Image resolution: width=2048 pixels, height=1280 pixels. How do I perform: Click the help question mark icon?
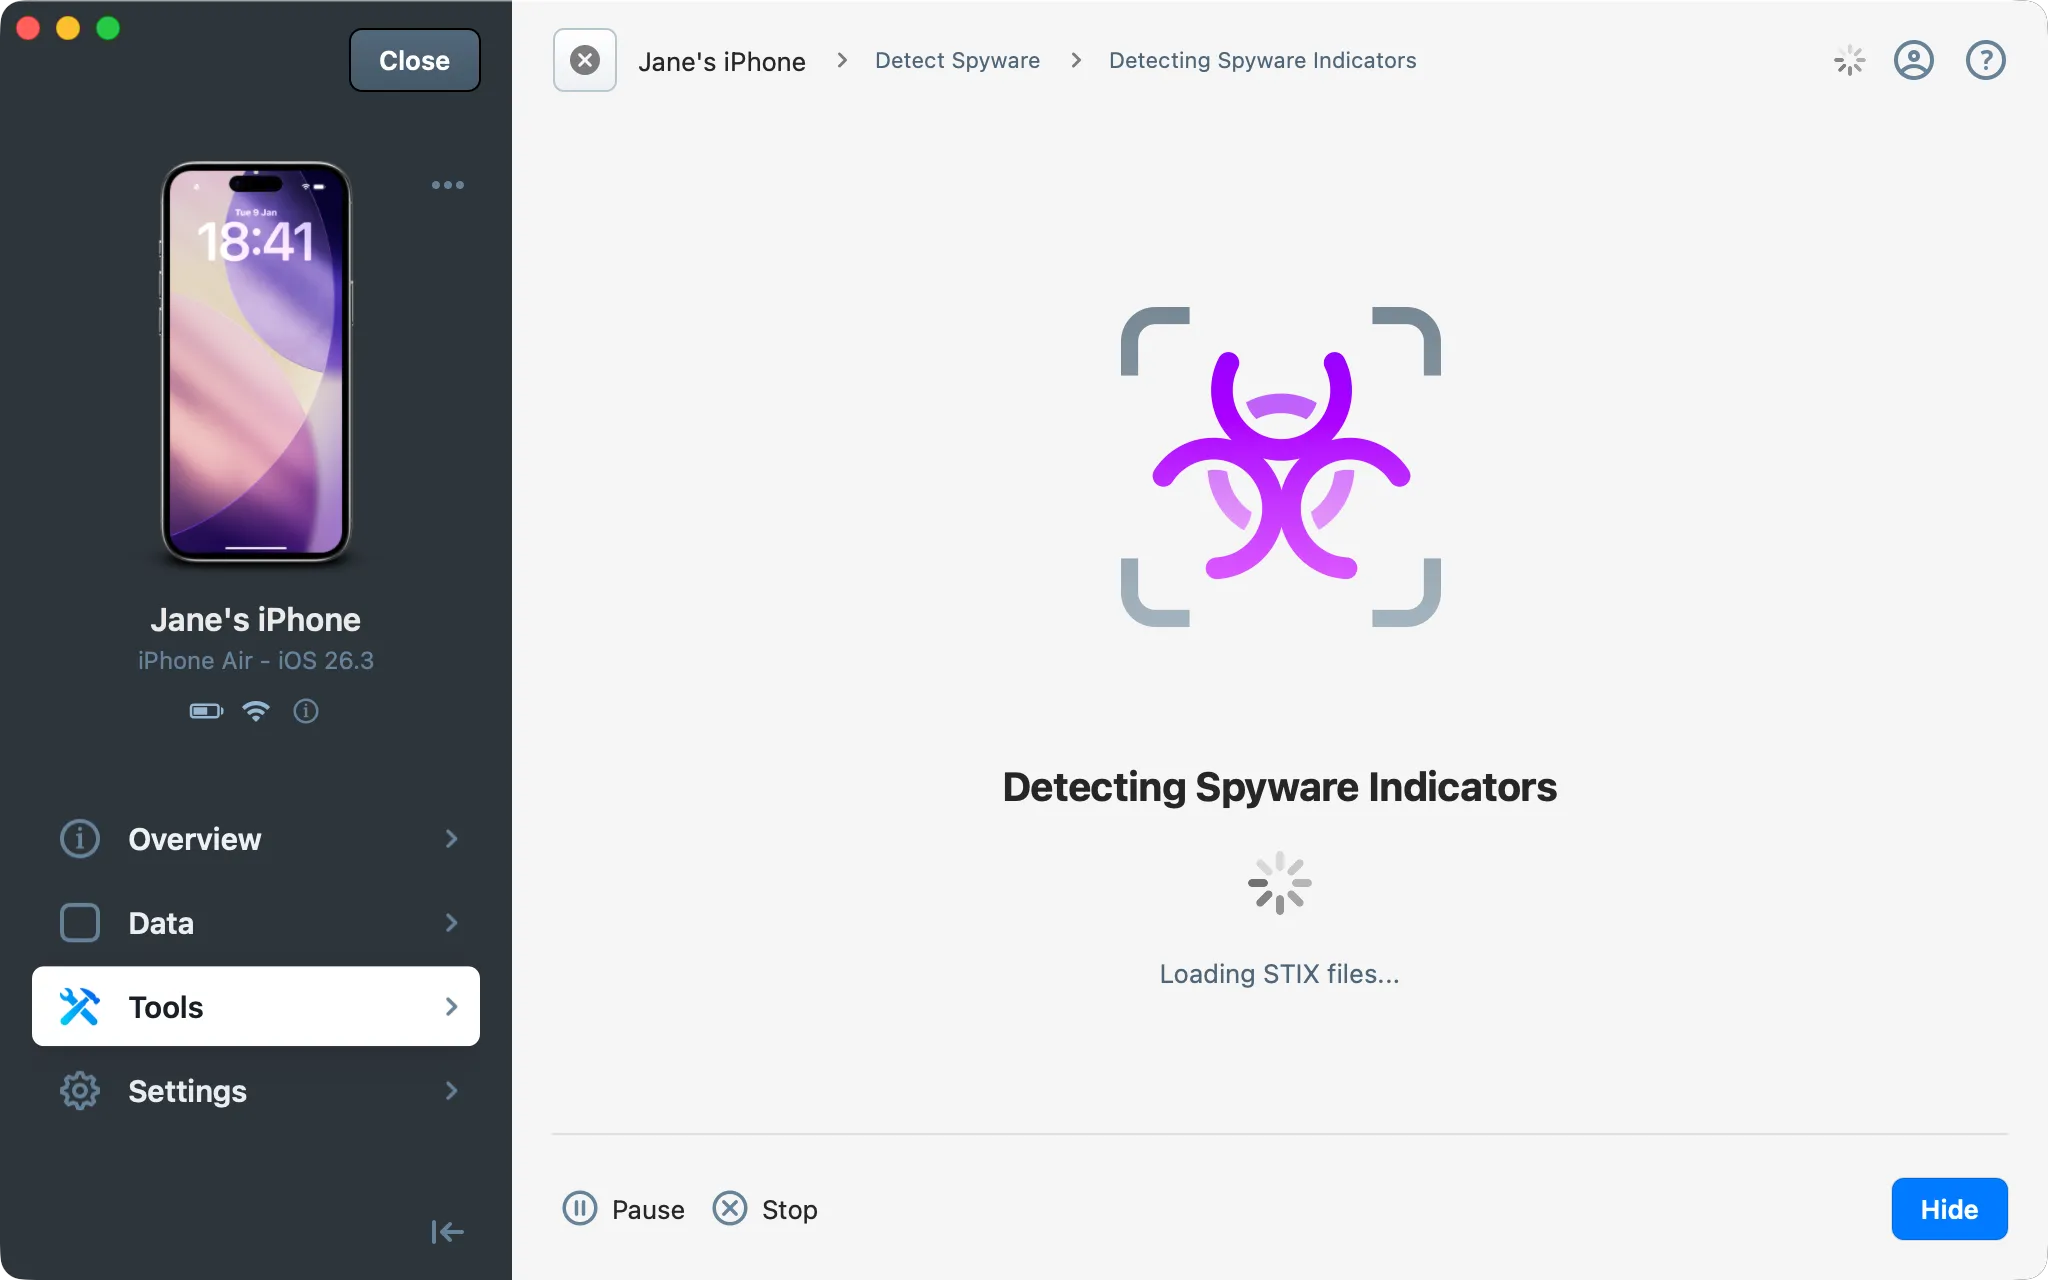click(x=1985, y=60)
